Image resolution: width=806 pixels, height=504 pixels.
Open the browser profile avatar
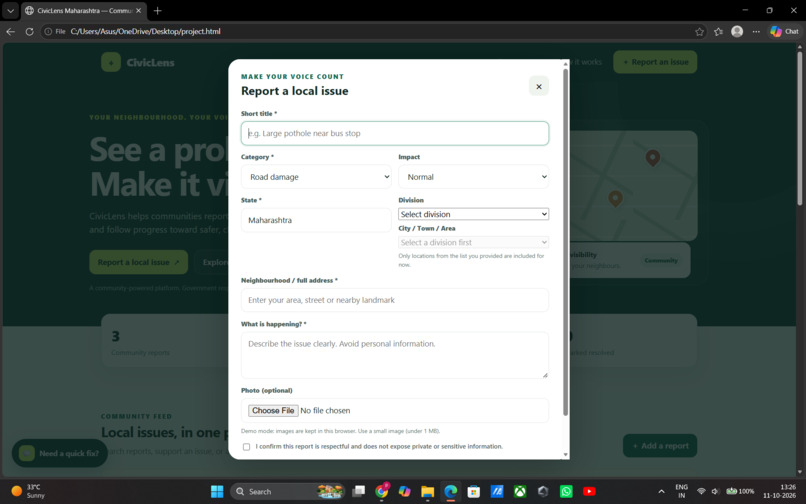737,31
